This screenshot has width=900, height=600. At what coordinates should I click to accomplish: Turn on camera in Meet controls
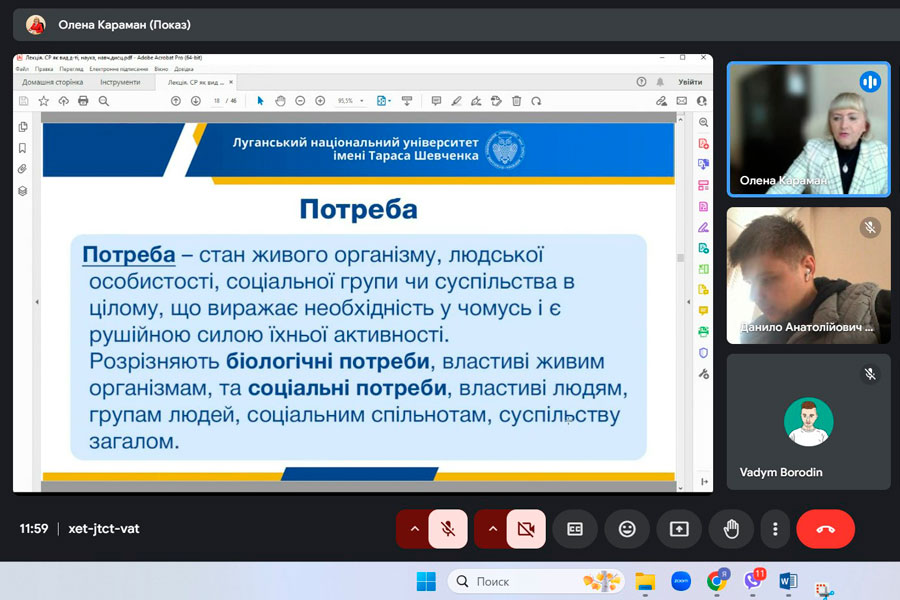click(526, 529)
